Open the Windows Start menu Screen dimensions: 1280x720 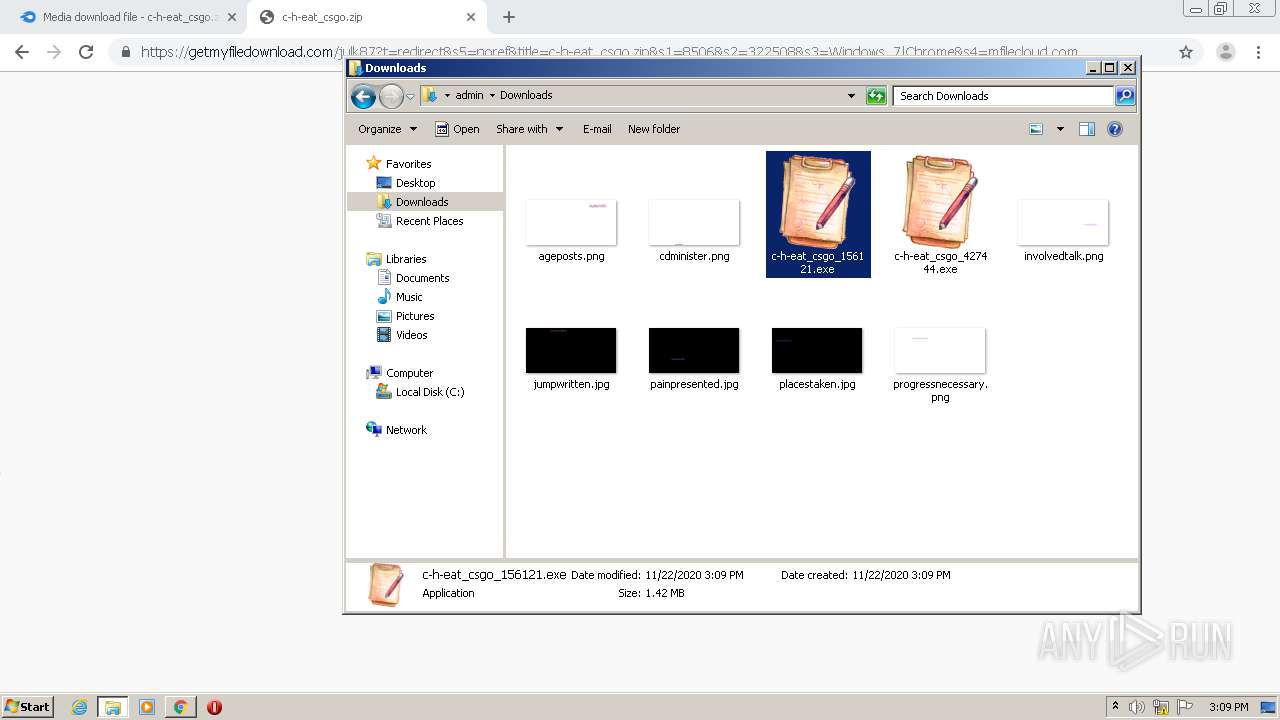pyautogui.click(x=27, y=706)
